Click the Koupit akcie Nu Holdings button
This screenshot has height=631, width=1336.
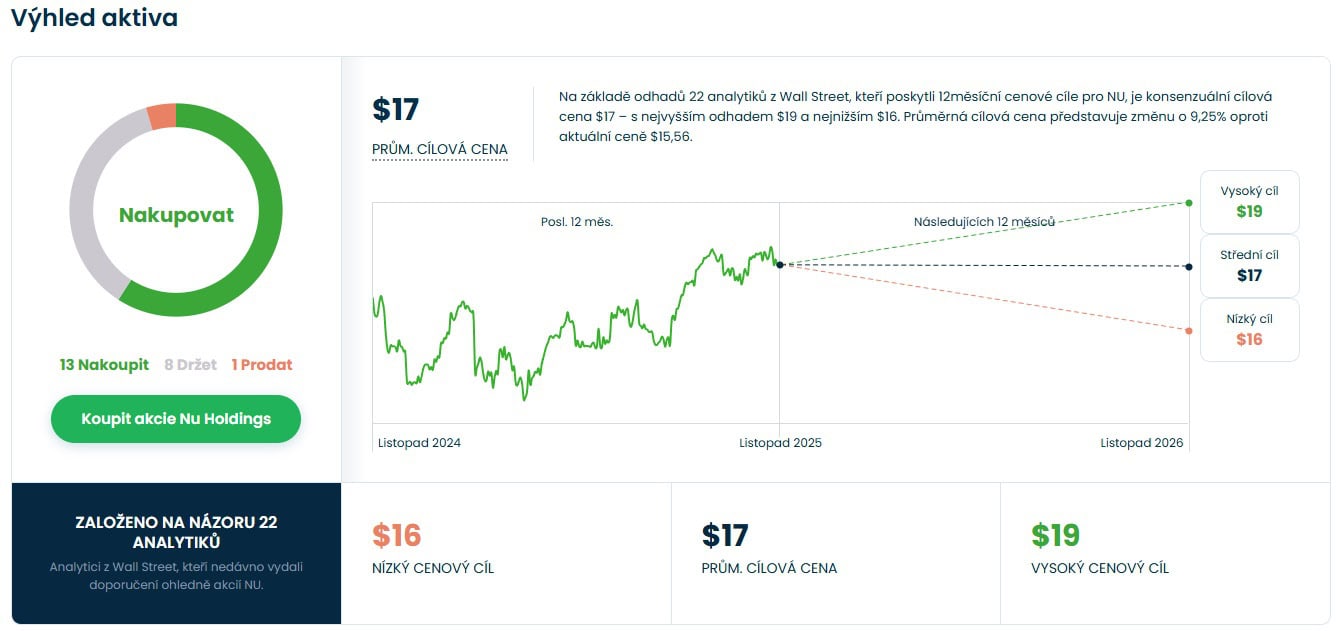tap(176, 419)
